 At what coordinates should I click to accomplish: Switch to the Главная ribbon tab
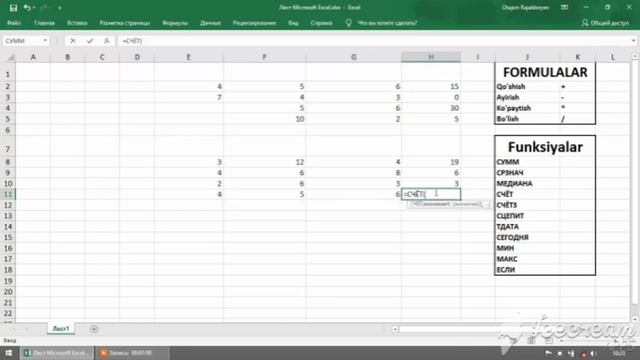click(x=44, y=23)
